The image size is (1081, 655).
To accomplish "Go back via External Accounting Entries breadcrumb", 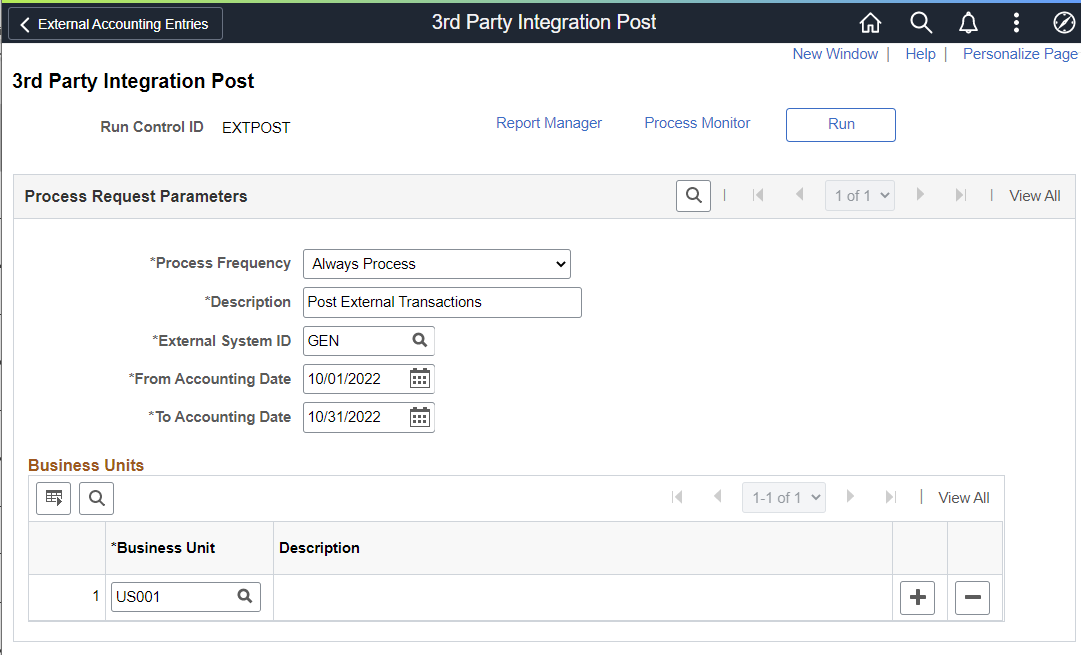I will (113, 23).
